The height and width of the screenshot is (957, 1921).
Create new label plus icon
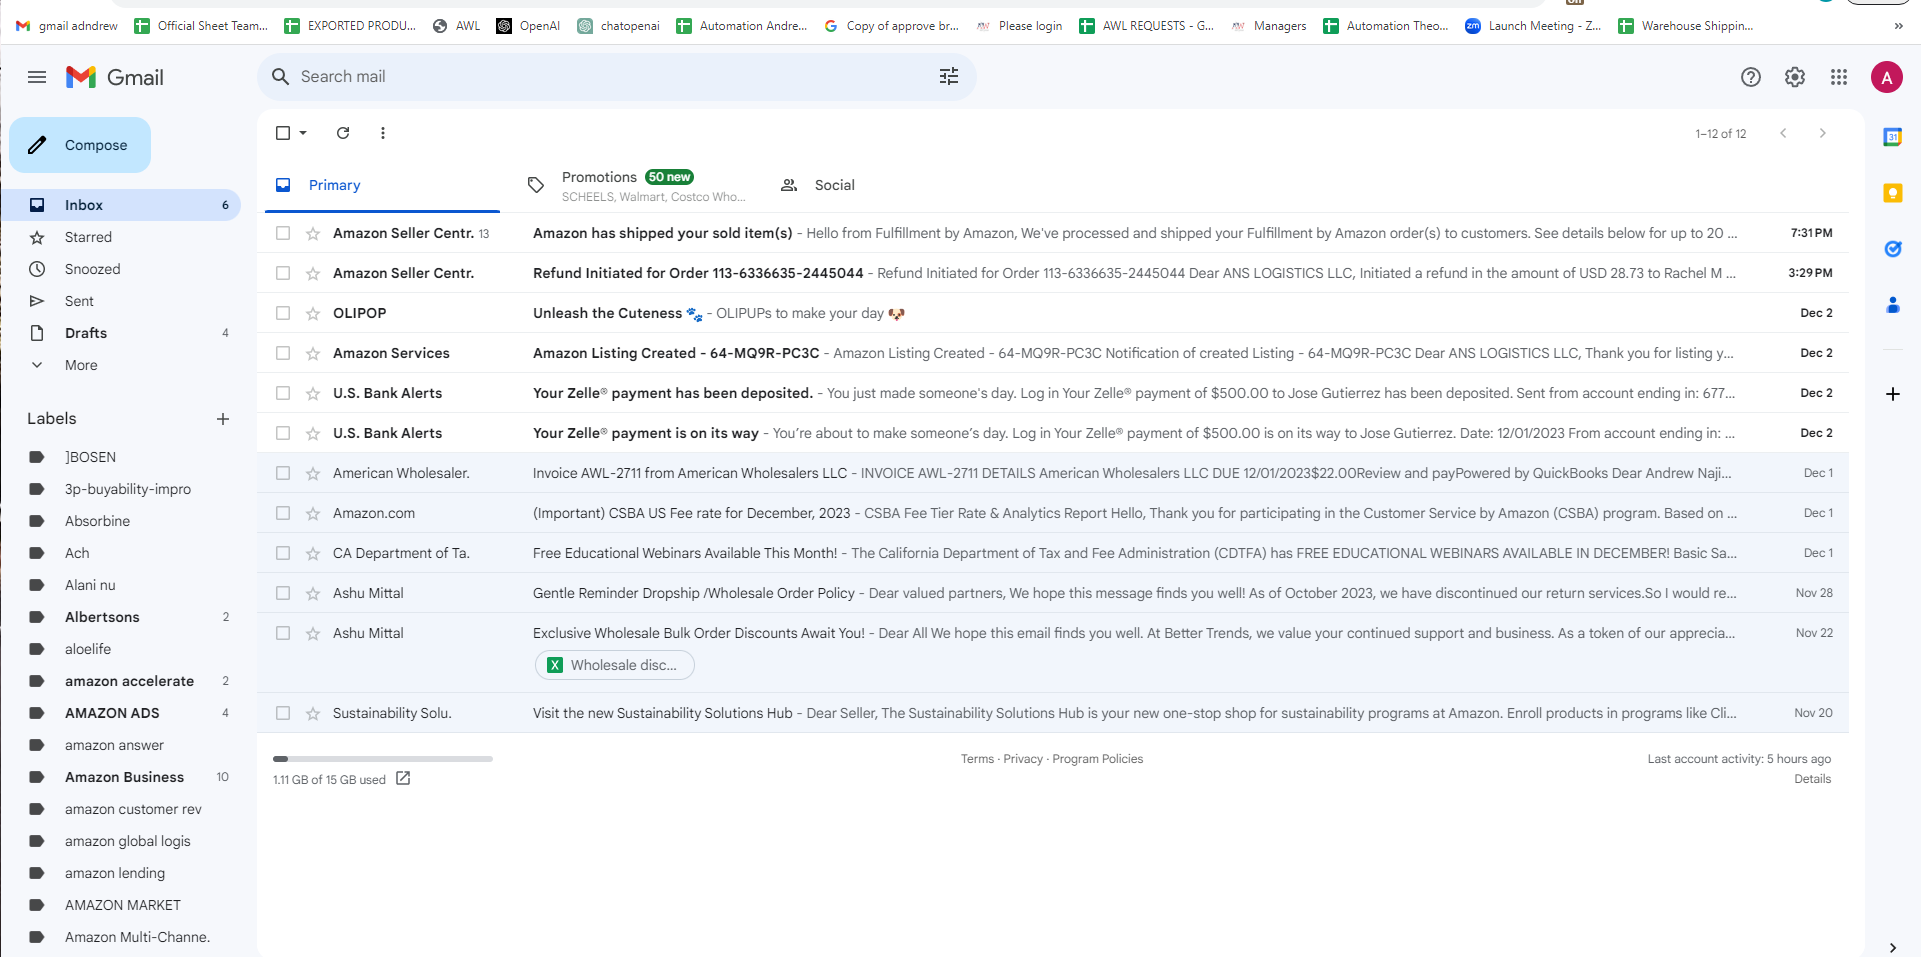tap(223, 419)
